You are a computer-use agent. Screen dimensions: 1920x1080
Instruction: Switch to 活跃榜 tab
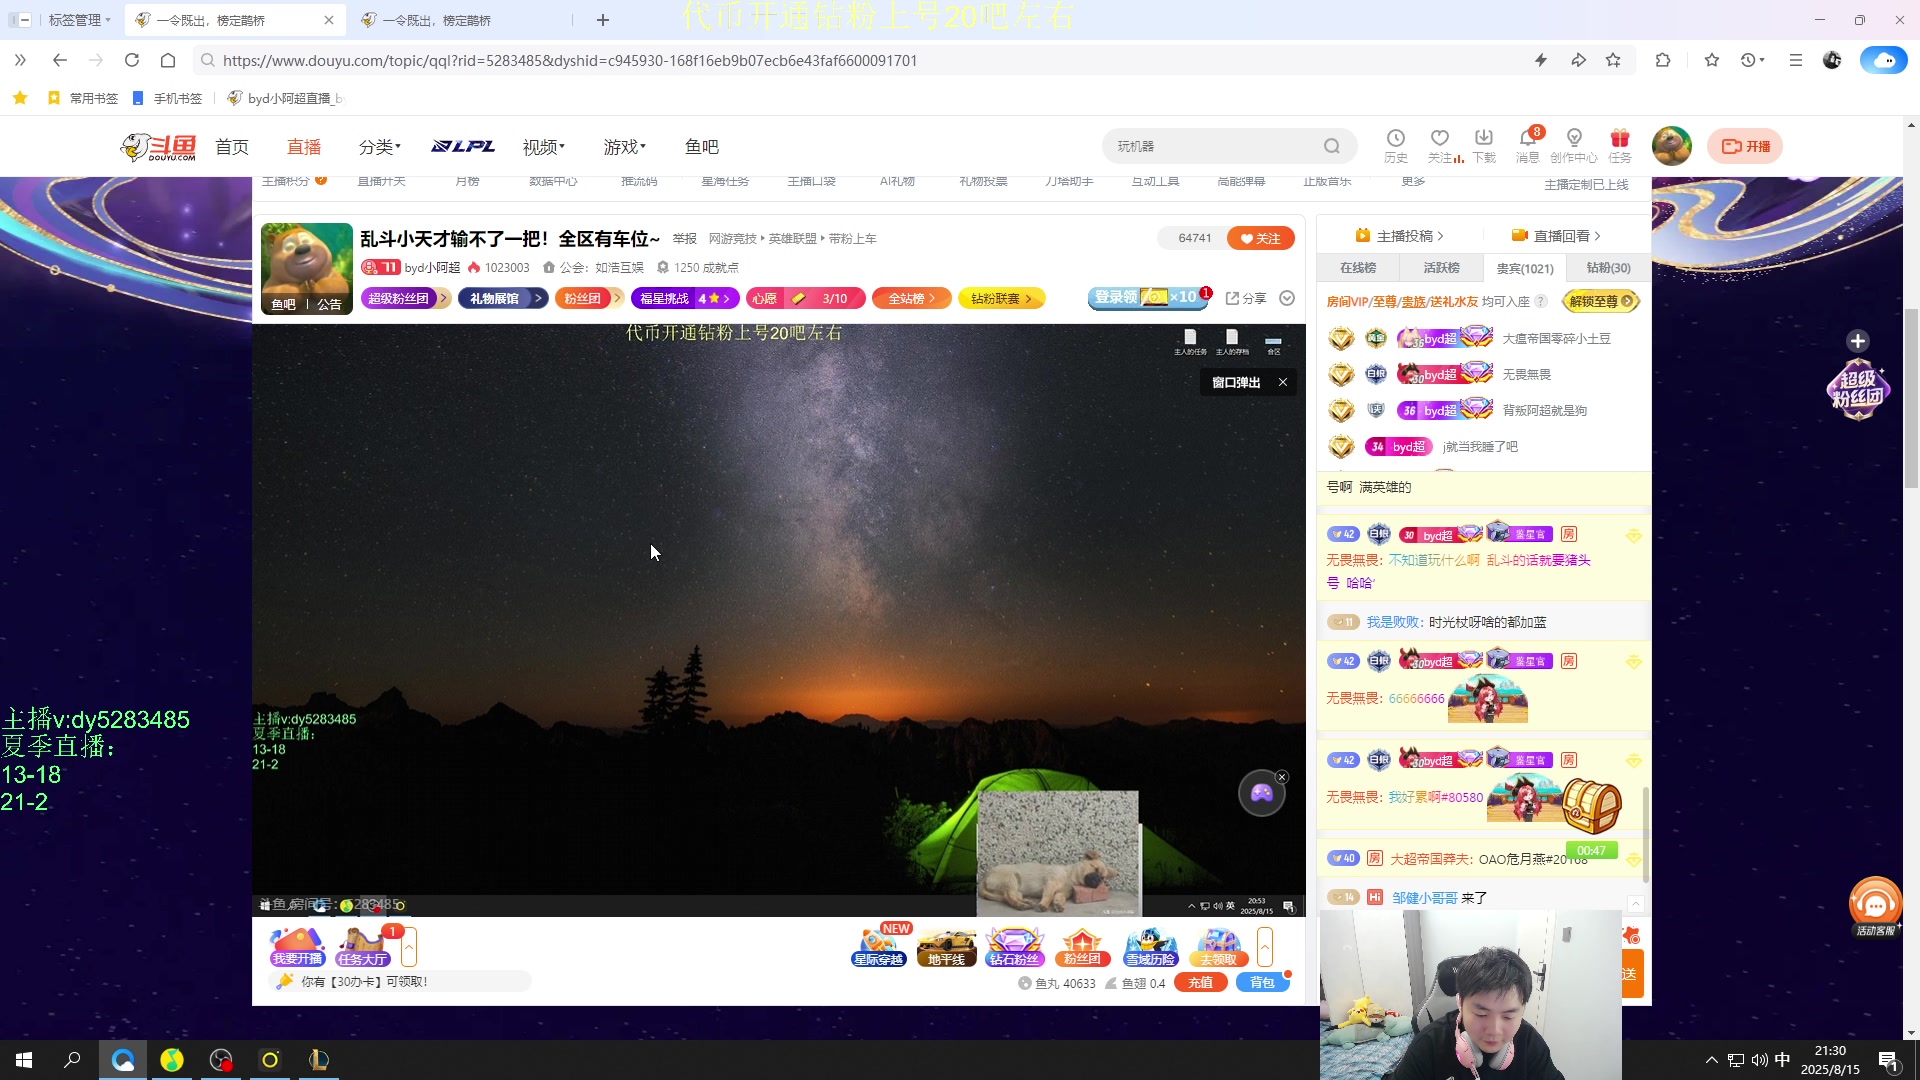click(1442, 268)
